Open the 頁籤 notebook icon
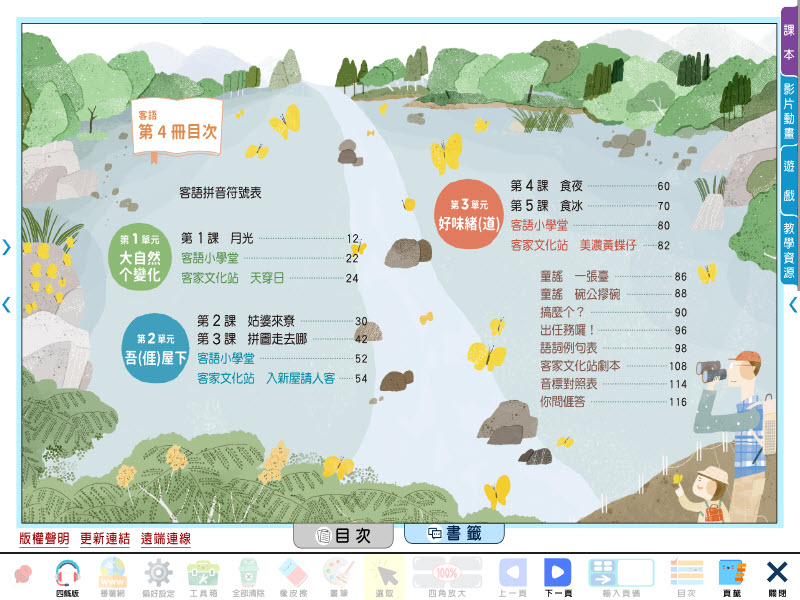Image resolution: width=800 pixels, height=600 pixels. point(732,577)
